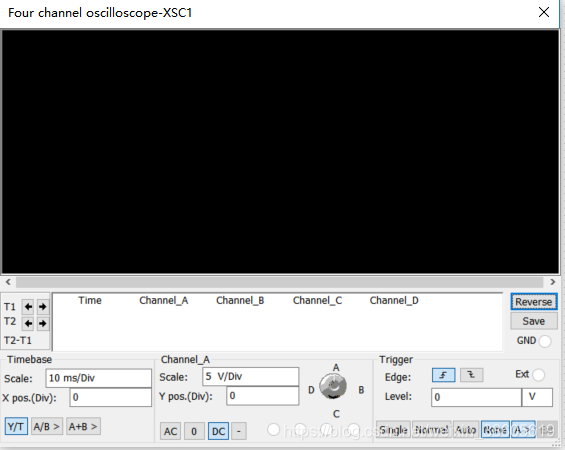Select channel C label below the knob
565x450 pixels.
(x=336, y=414)
